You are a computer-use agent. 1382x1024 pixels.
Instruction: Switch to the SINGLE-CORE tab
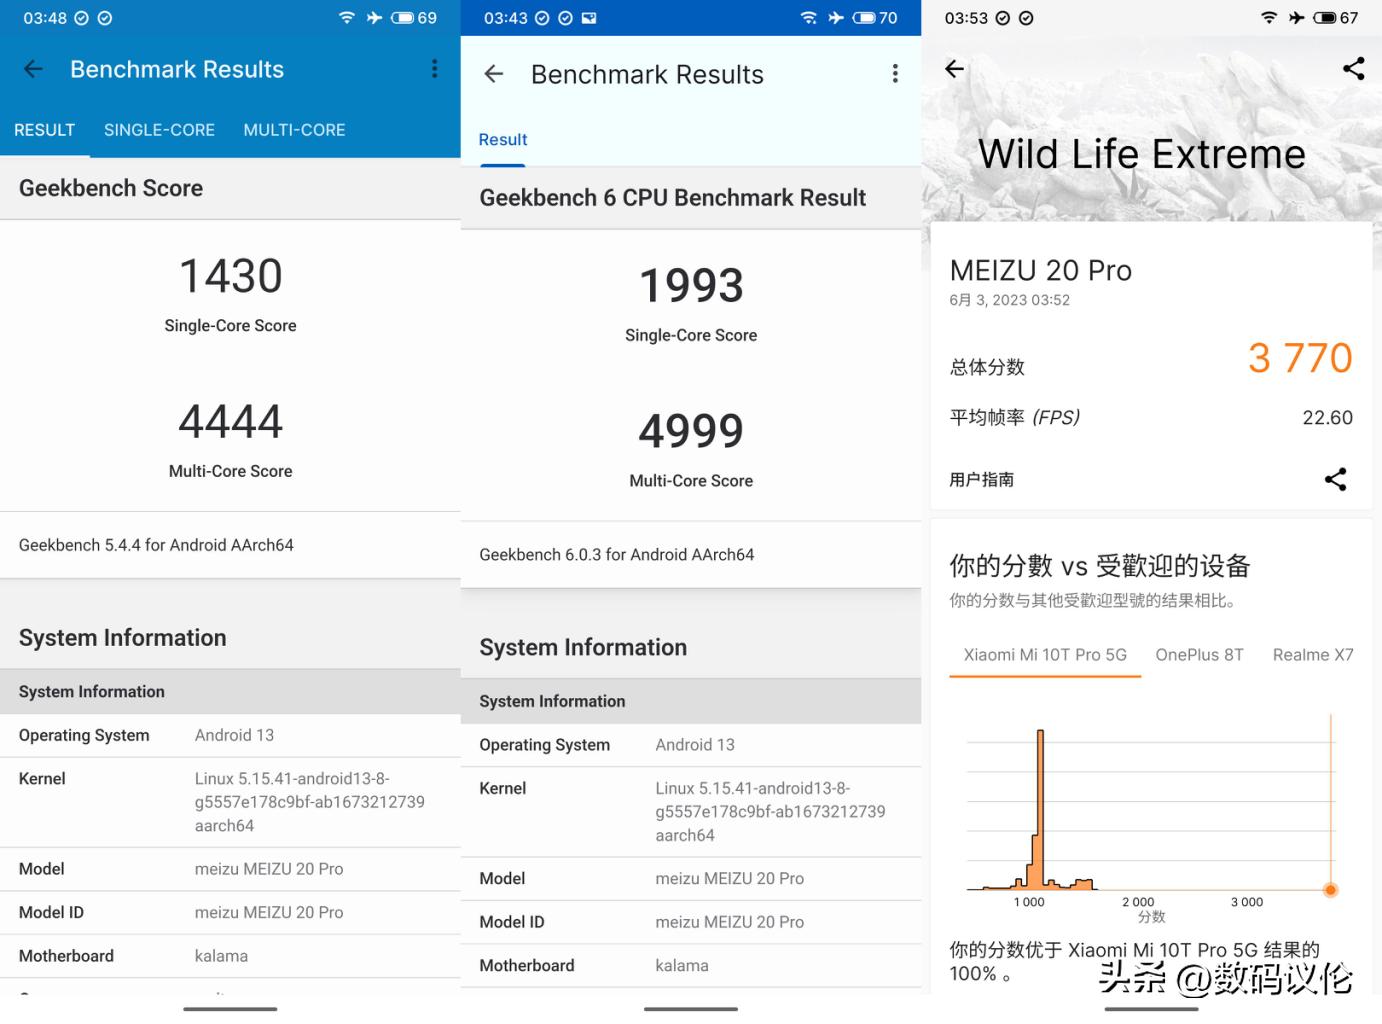click(159, 130)
